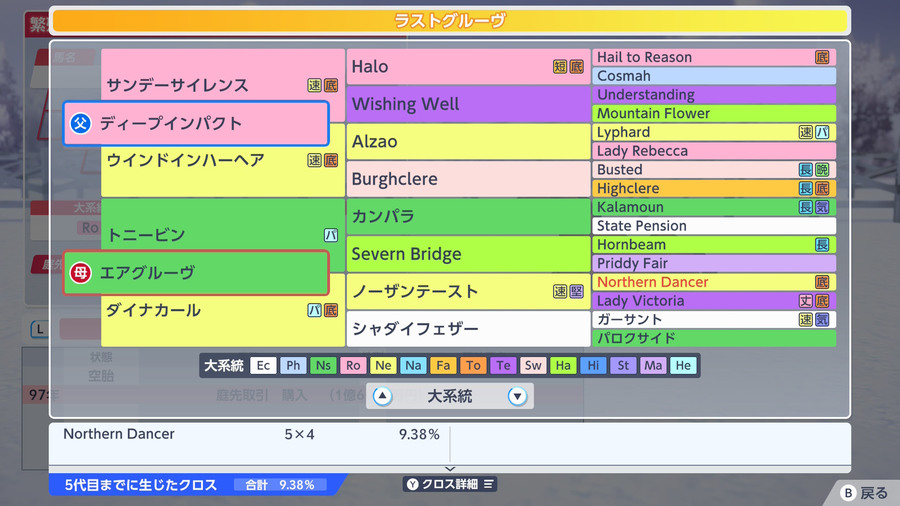Select the シャダイフェザー cell
This screenshot has height=506, width=900.
coord(468,329)
